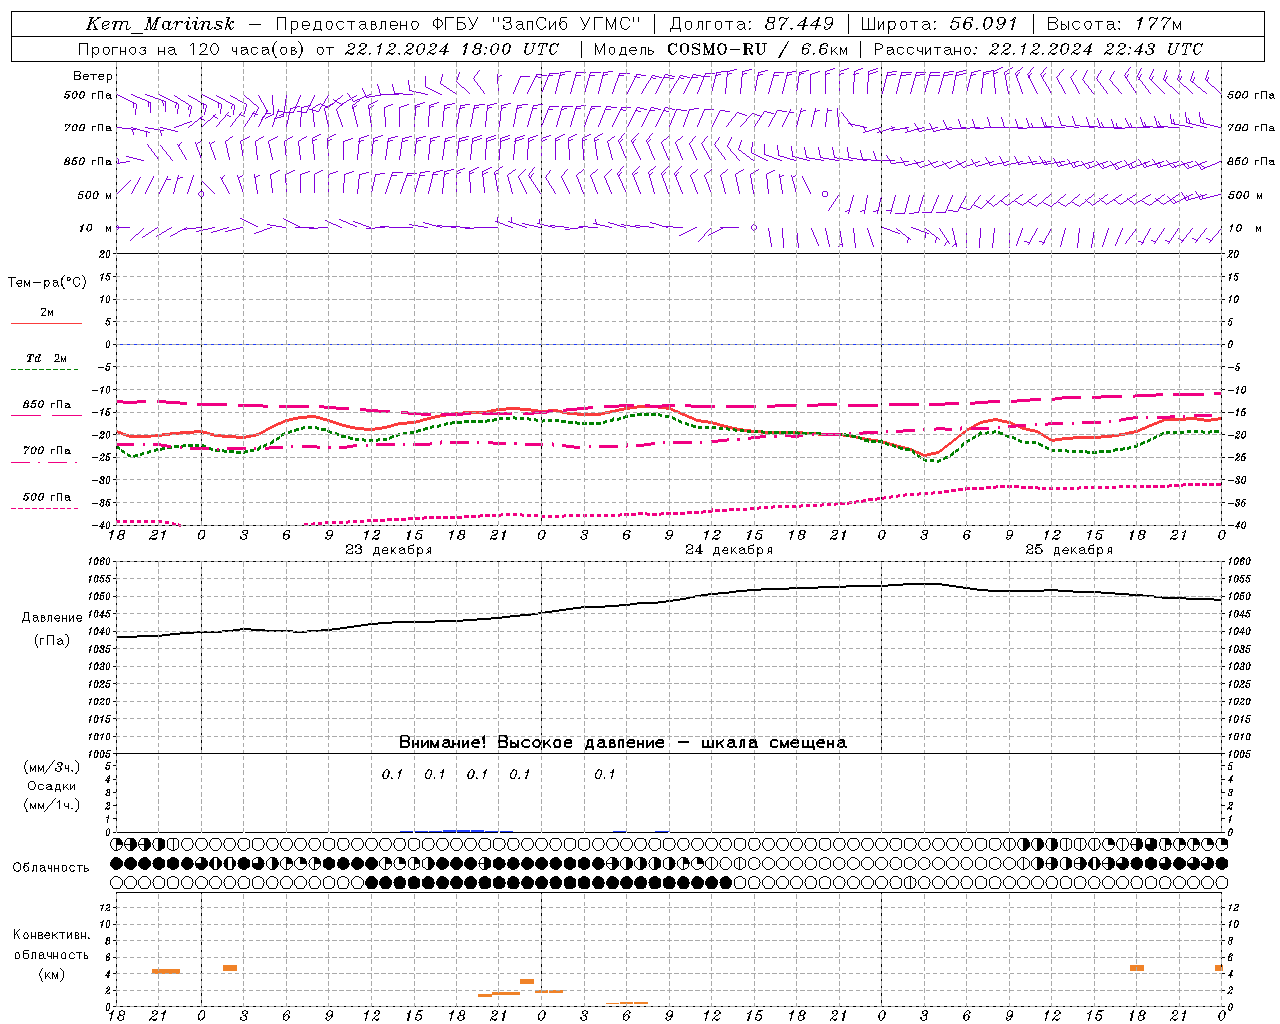The height and width of the screenshot is (1024, 1280).
Task: Click the '25 декабря' date label
Action: (1069, 550)
